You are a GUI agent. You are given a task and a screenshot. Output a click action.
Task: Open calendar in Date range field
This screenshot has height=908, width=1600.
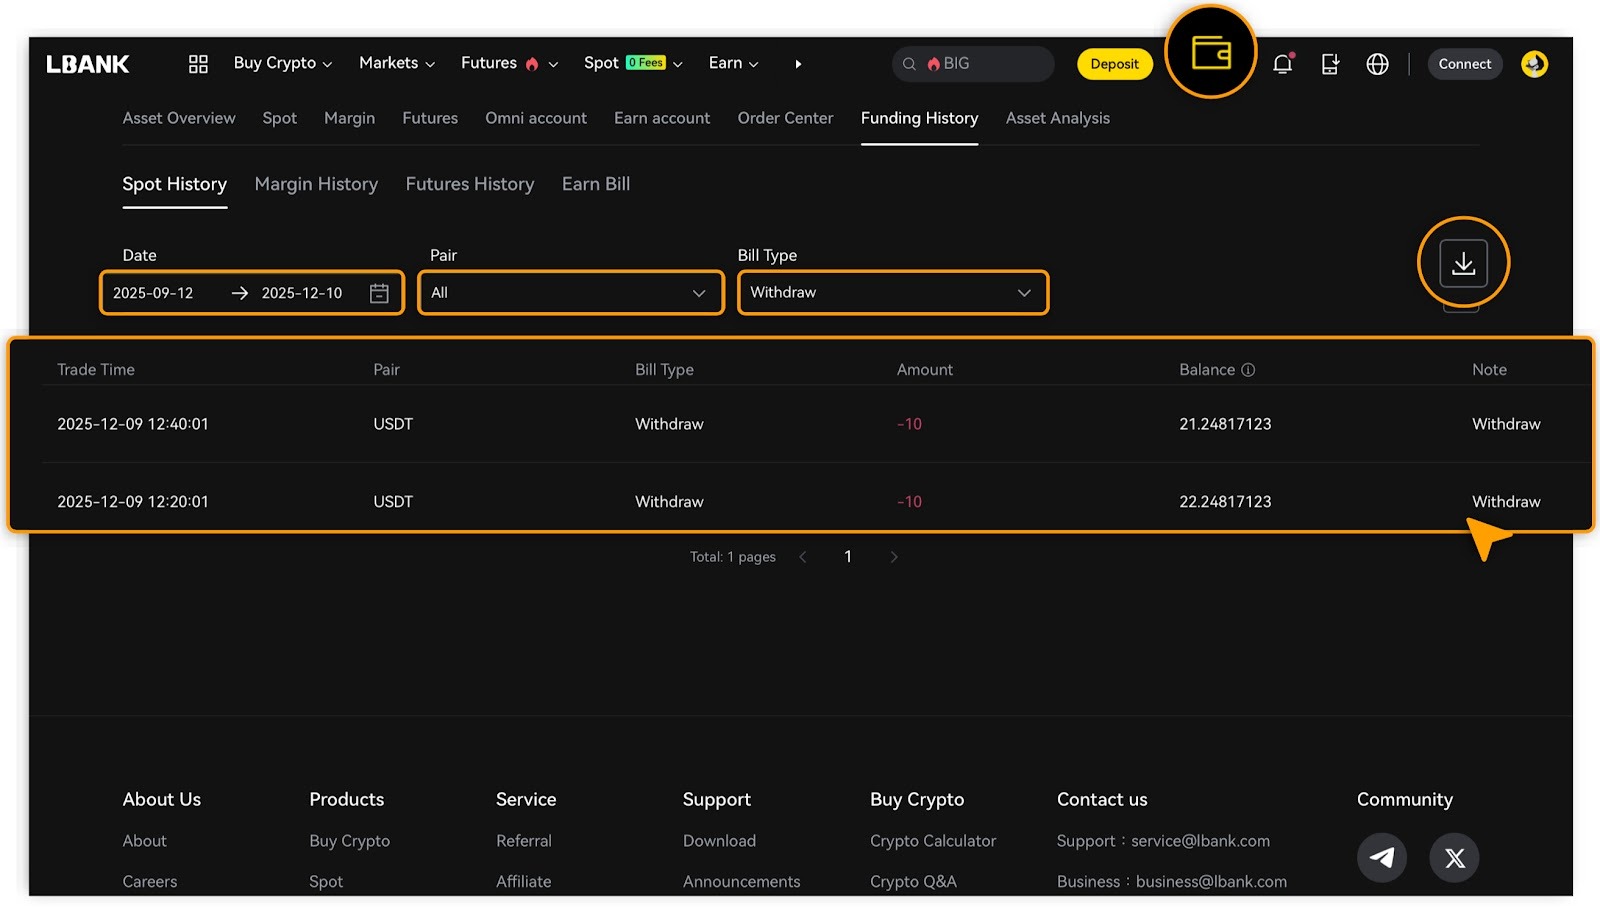pos(379,293)
